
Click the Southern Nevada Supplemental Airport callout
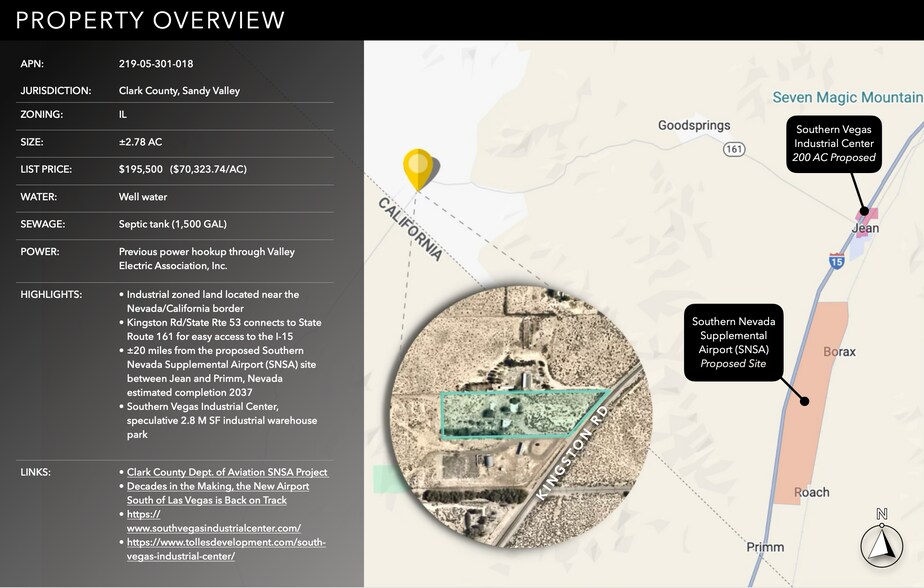(734, 343)
